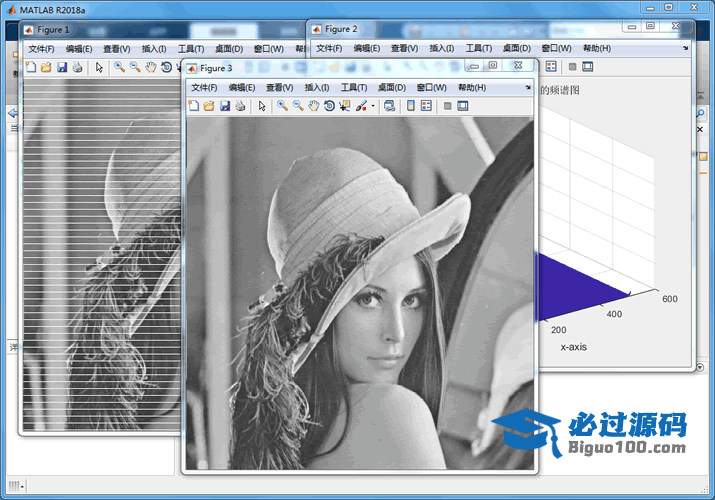The height and width of the screenshot is (500, 715).
Task: Open 窗口(W) menu in Figure 1
Action: point(269,49)
